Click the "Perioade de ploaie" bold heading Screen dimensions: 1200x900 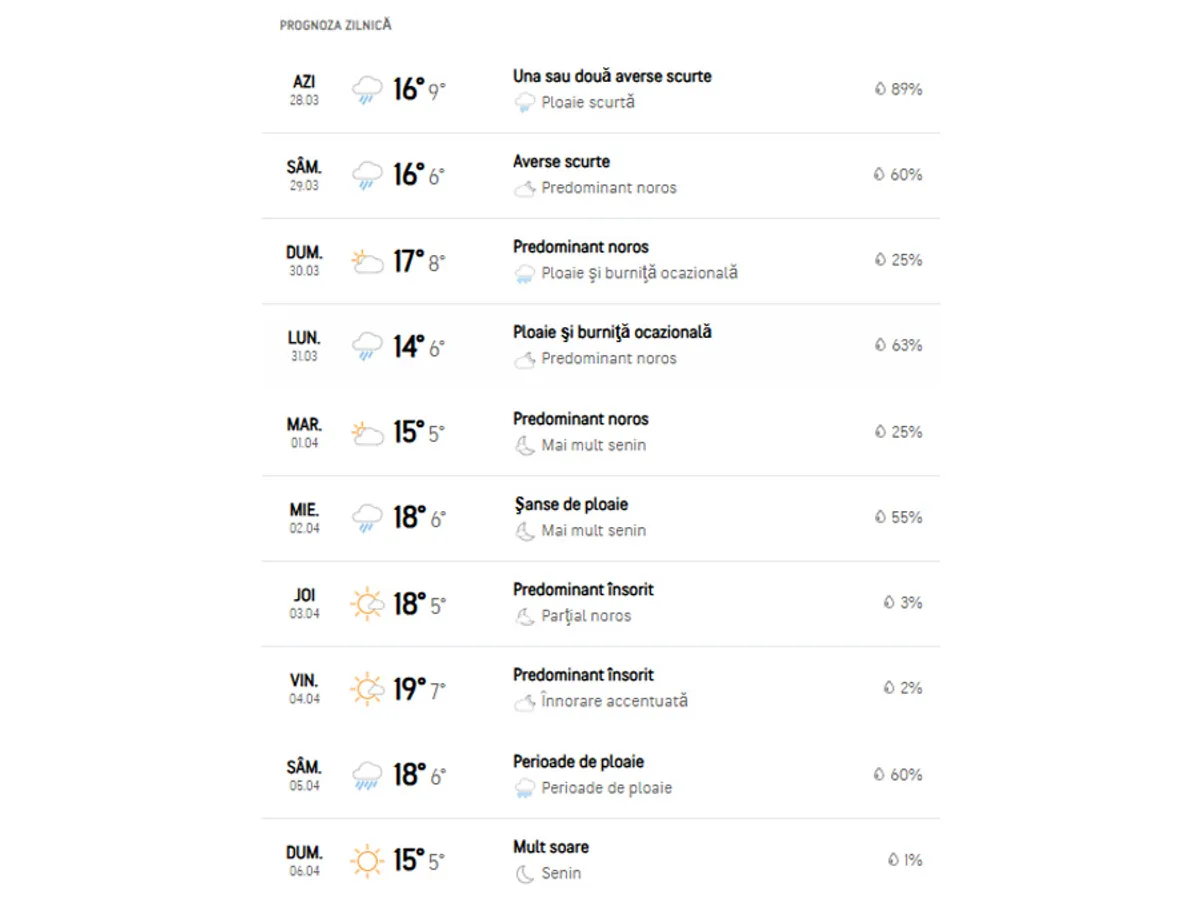[x=578, y=762]
